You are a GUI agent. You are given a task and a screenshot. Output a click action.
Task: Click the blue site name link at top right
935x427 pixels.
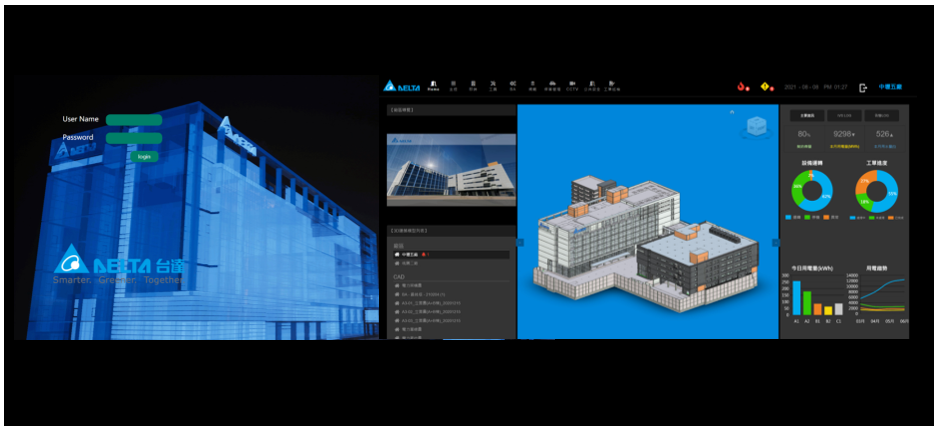[x=890, y=87]
